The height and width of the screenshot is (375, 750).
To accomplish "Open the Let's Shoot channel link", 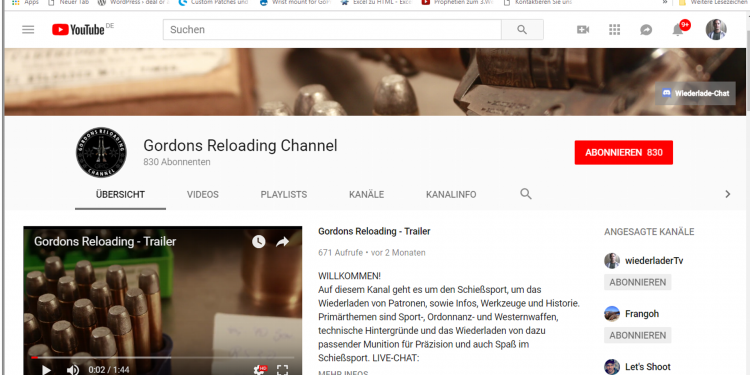I will [648, 367].
